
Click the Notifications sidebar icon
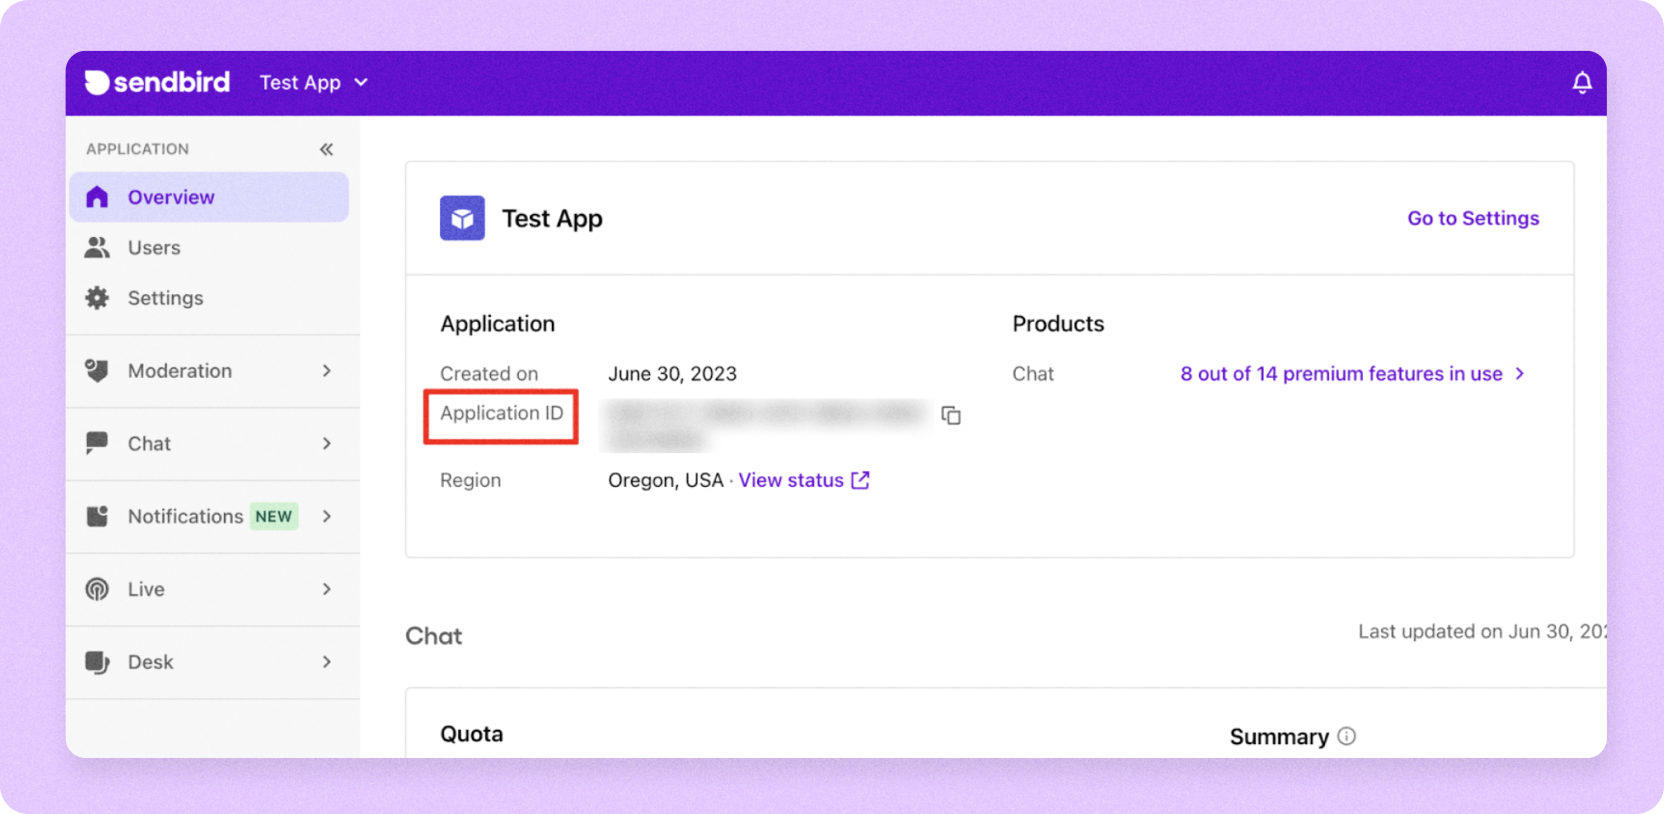[x=97, y=516]
